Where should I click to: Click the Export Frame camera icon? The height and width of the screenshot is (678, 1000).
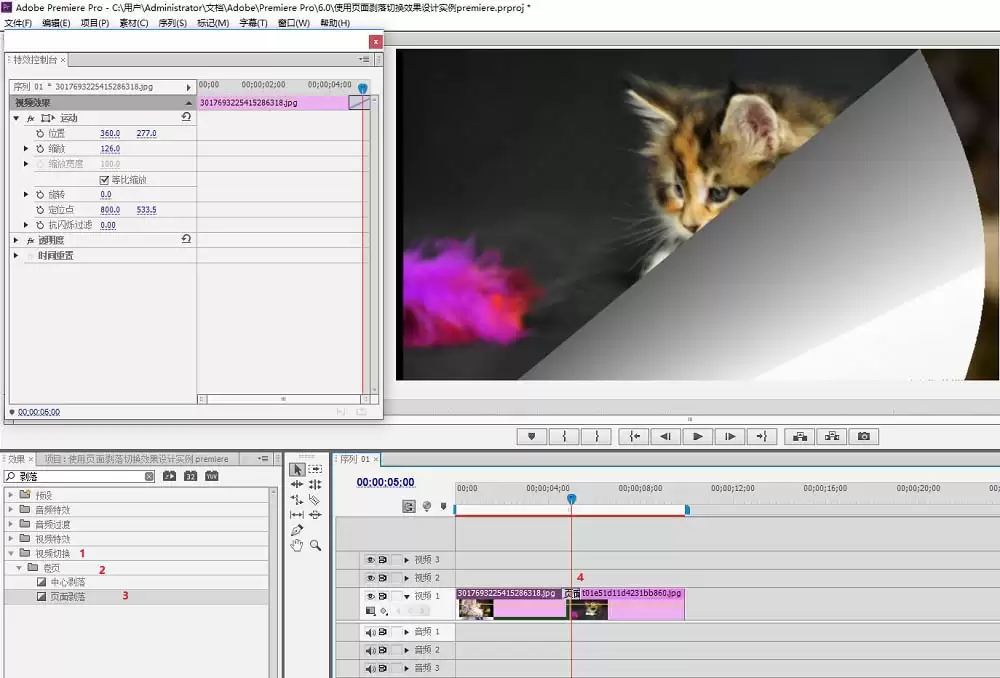tap(863, 436)
